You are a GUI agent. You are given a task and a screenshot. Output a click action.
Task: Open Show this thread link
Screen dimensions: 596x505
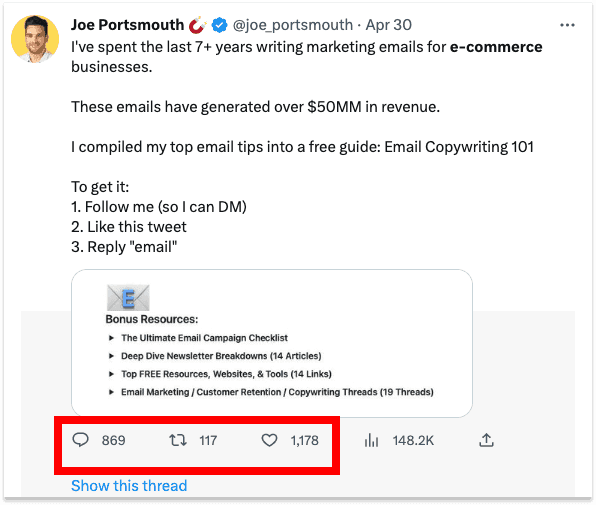tap(129, 486)
